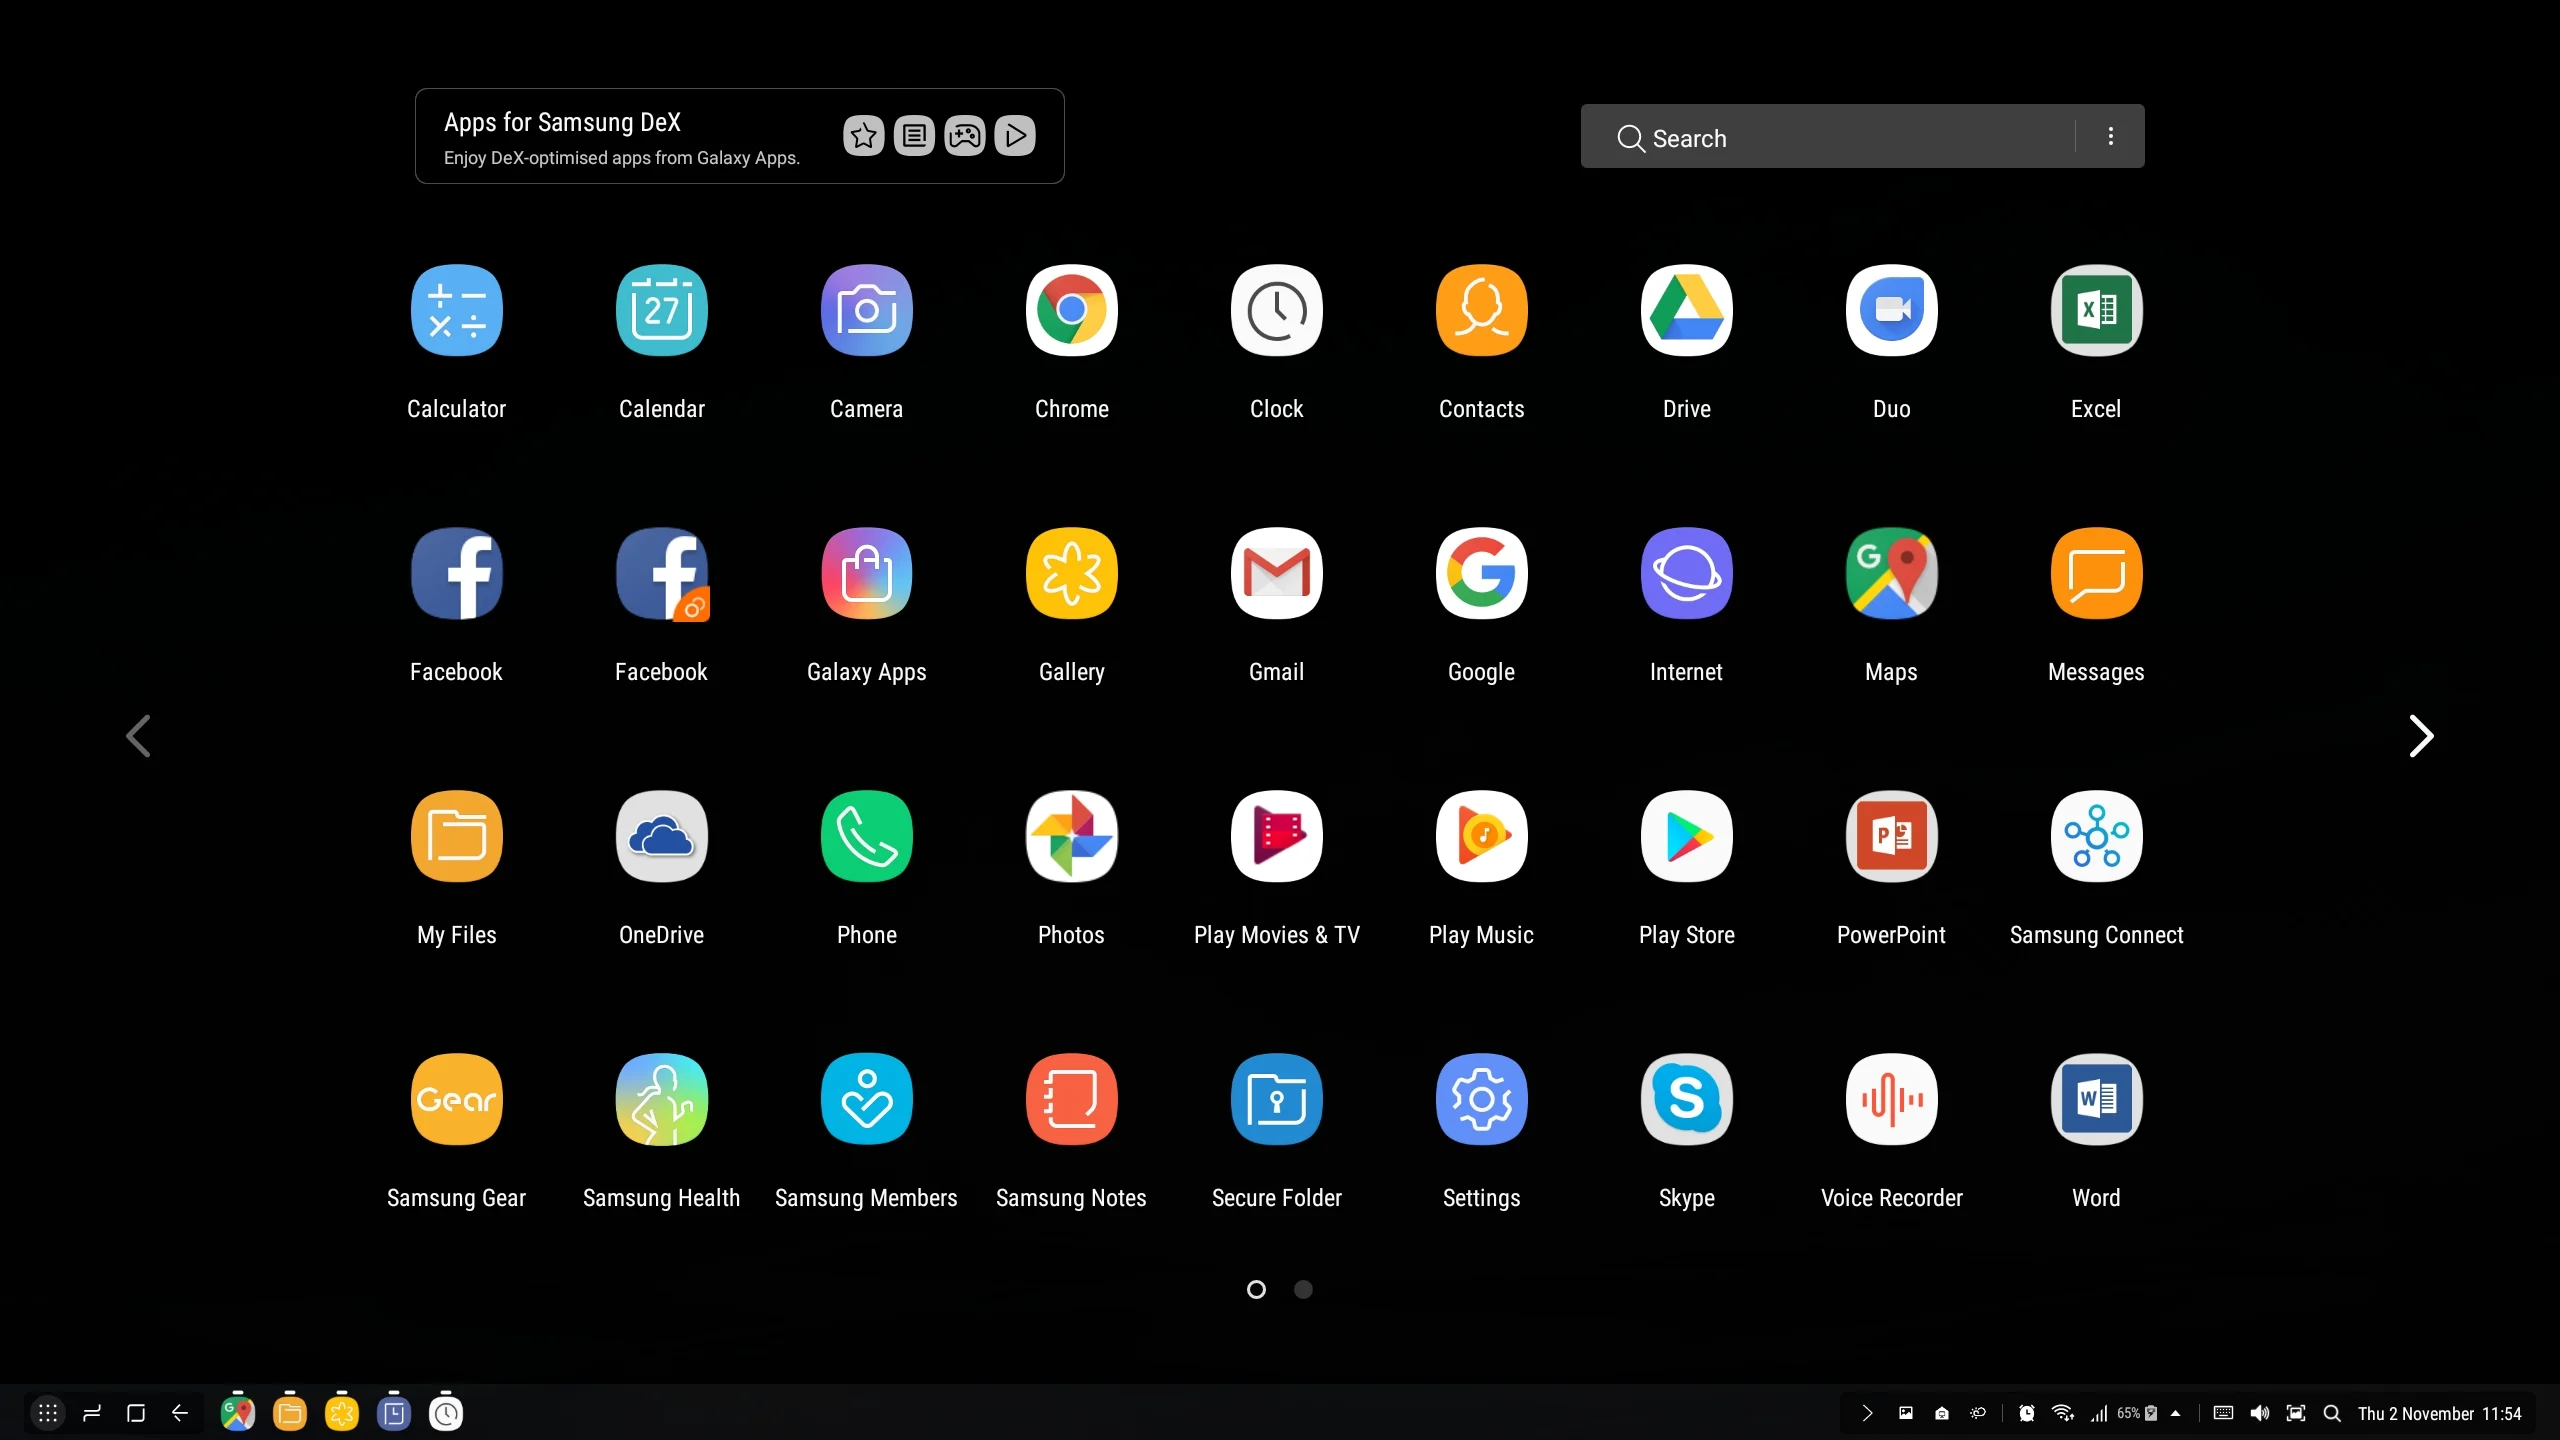Launch the Duo video call app

coord(1892,310)
